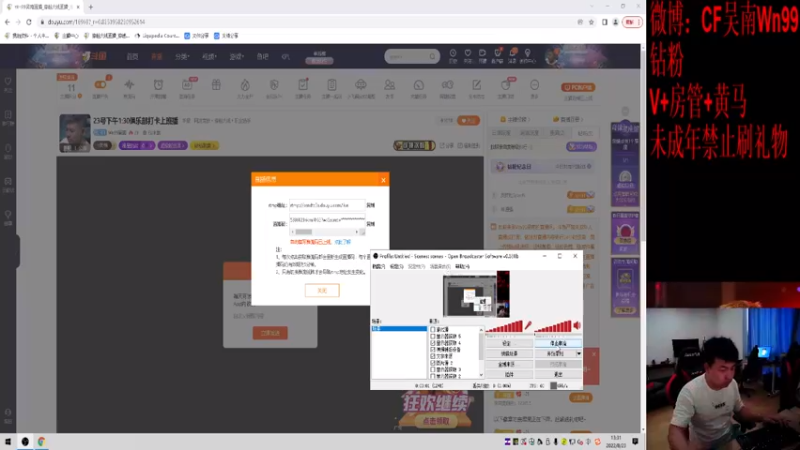Open the location pin icon in Douyu header
The image size is (800, 450).
click(528, 53)
